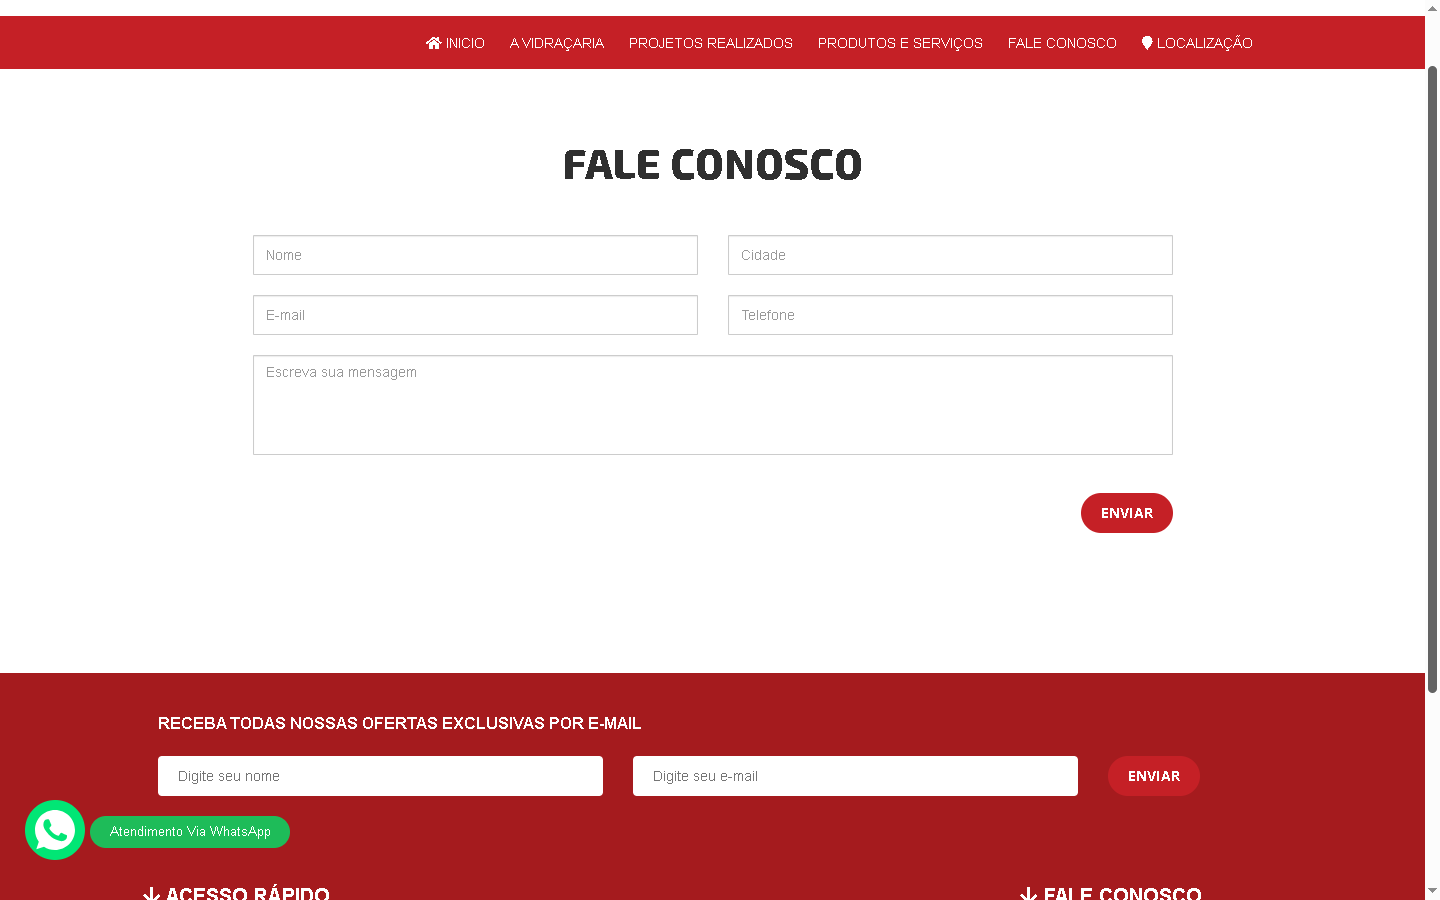Open the A VIDRAÇARIA menu item
This screenshot has width=1440, height=900.
557,43
